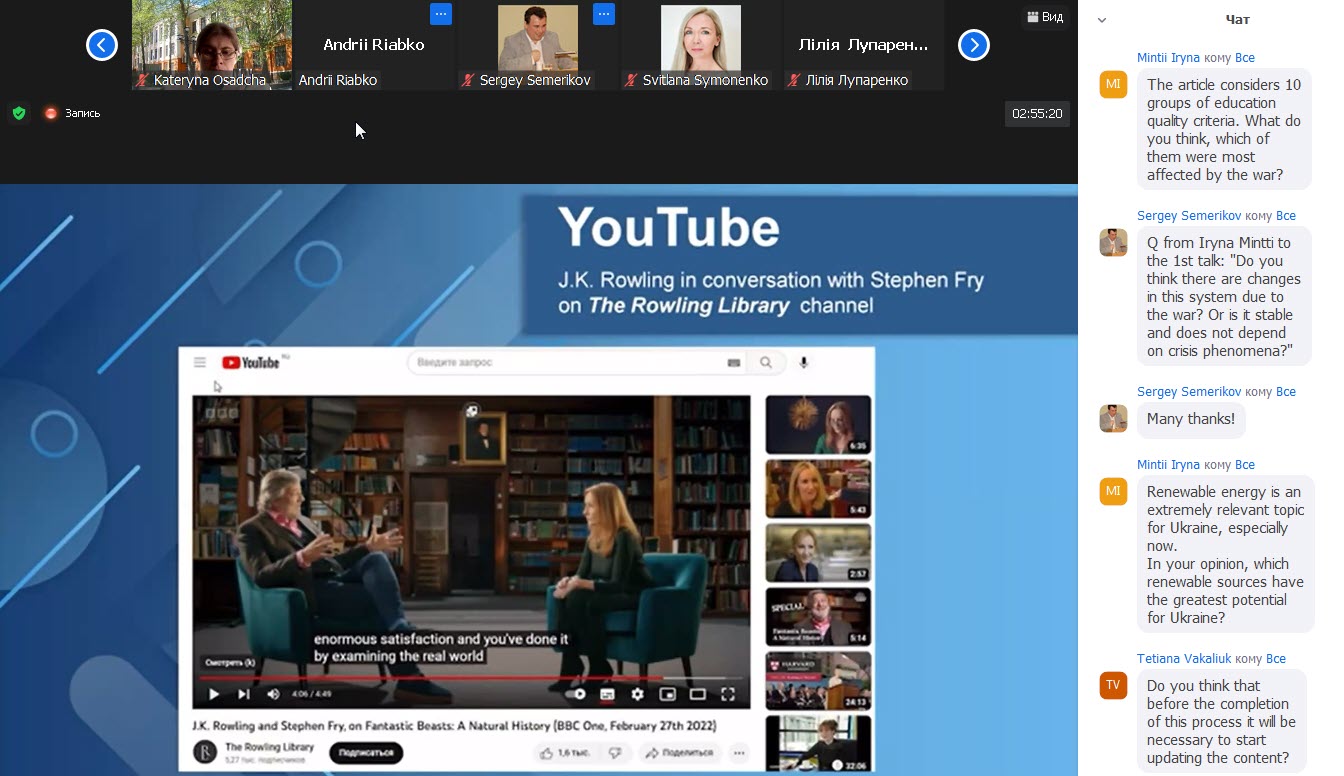Open the Вид view menu

(1045, 17)
